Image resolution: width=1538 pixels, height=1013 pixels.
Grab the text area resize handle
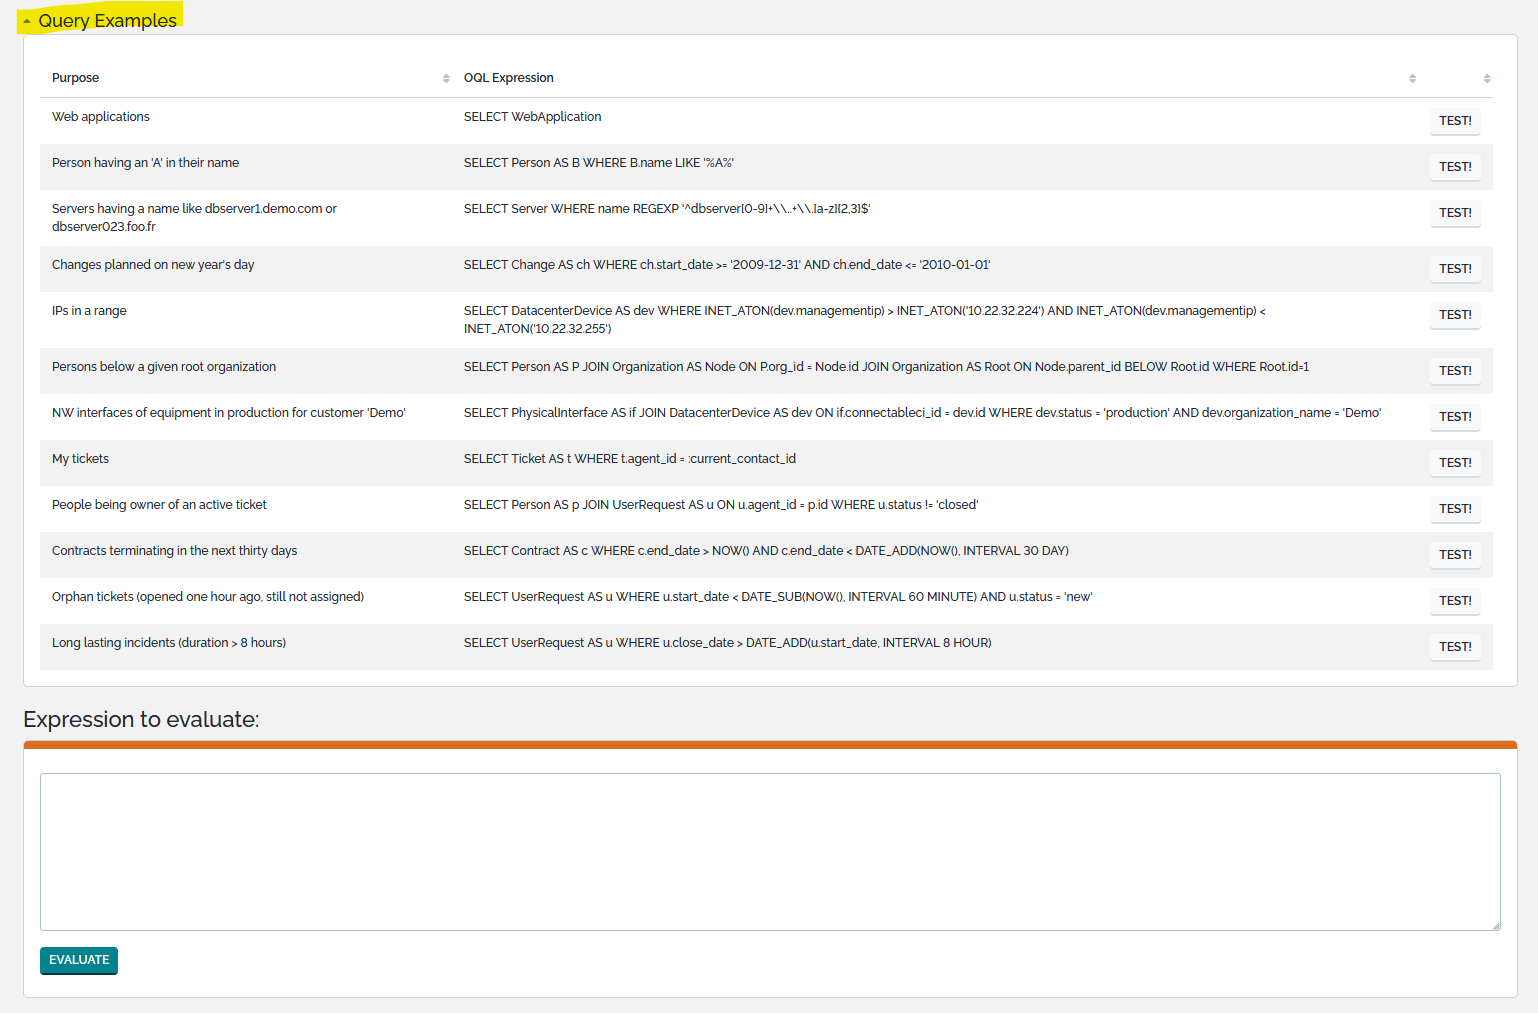pyautogui.click(x=1496, y=926)
